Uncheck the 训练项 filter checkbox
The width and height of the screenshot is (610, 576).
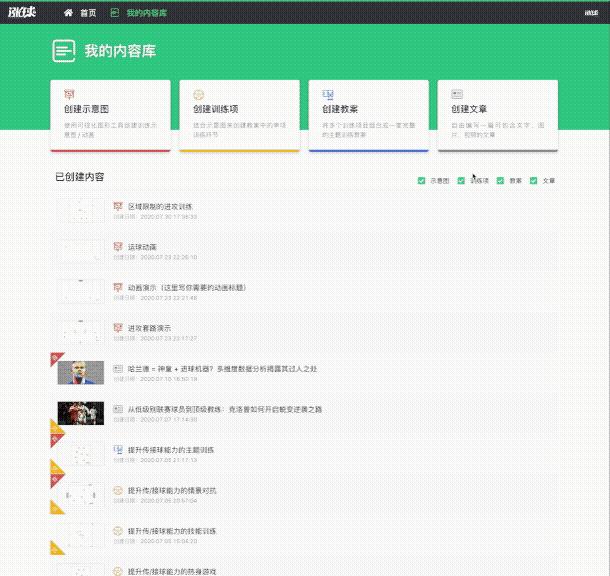[461, 180]
